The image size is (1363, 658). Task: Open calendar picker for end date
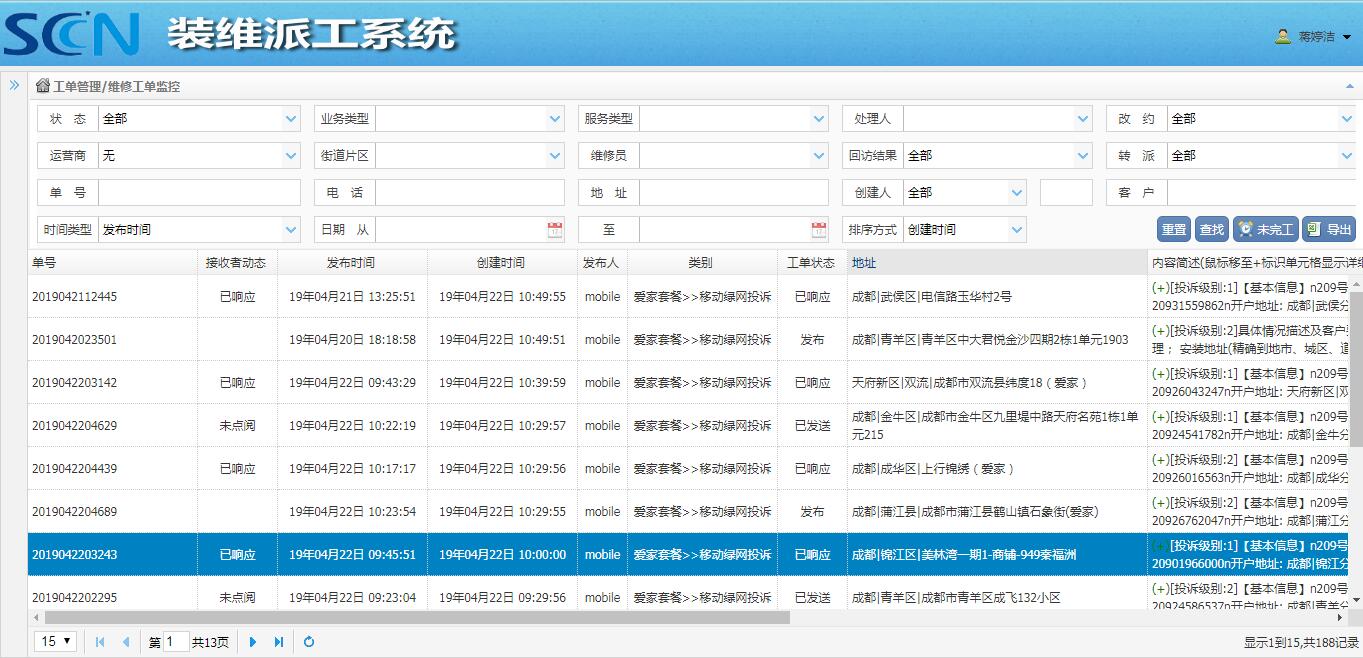pyautogui.click(x=819, y=230)
